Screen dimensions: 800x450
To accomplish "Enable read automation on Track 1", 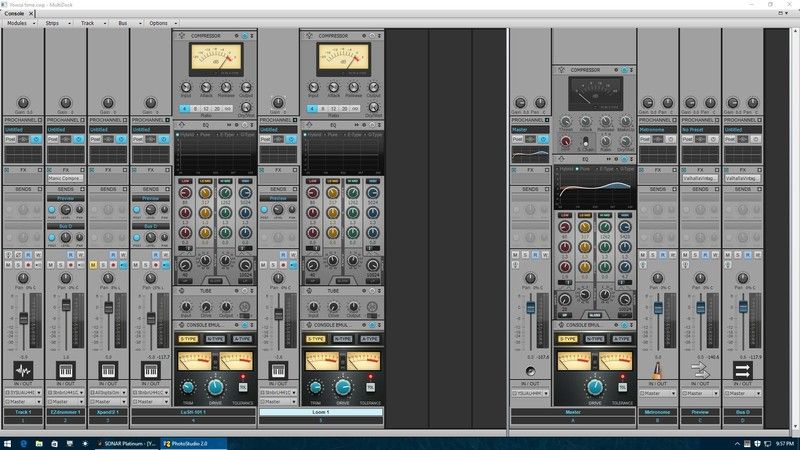I will click(x=28, y=254).
